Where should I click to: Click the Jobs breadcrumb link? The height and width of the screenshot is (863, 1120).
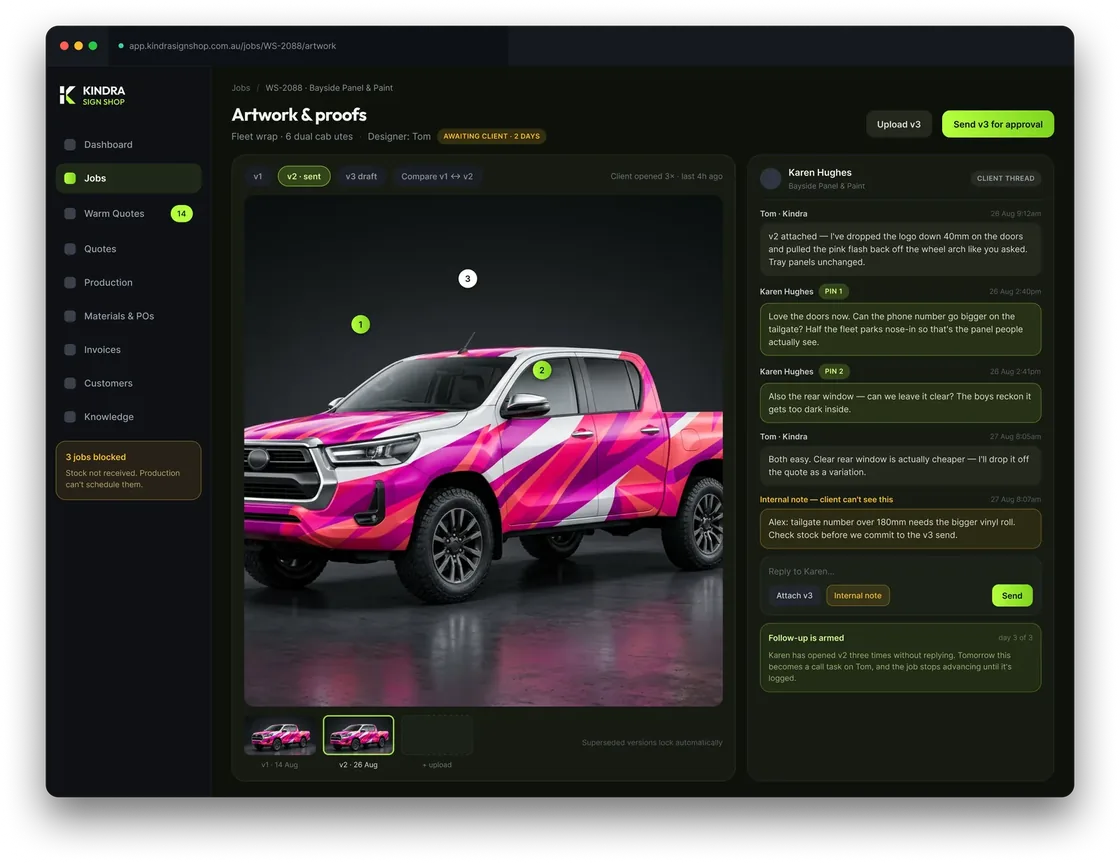tap(241, 88)
